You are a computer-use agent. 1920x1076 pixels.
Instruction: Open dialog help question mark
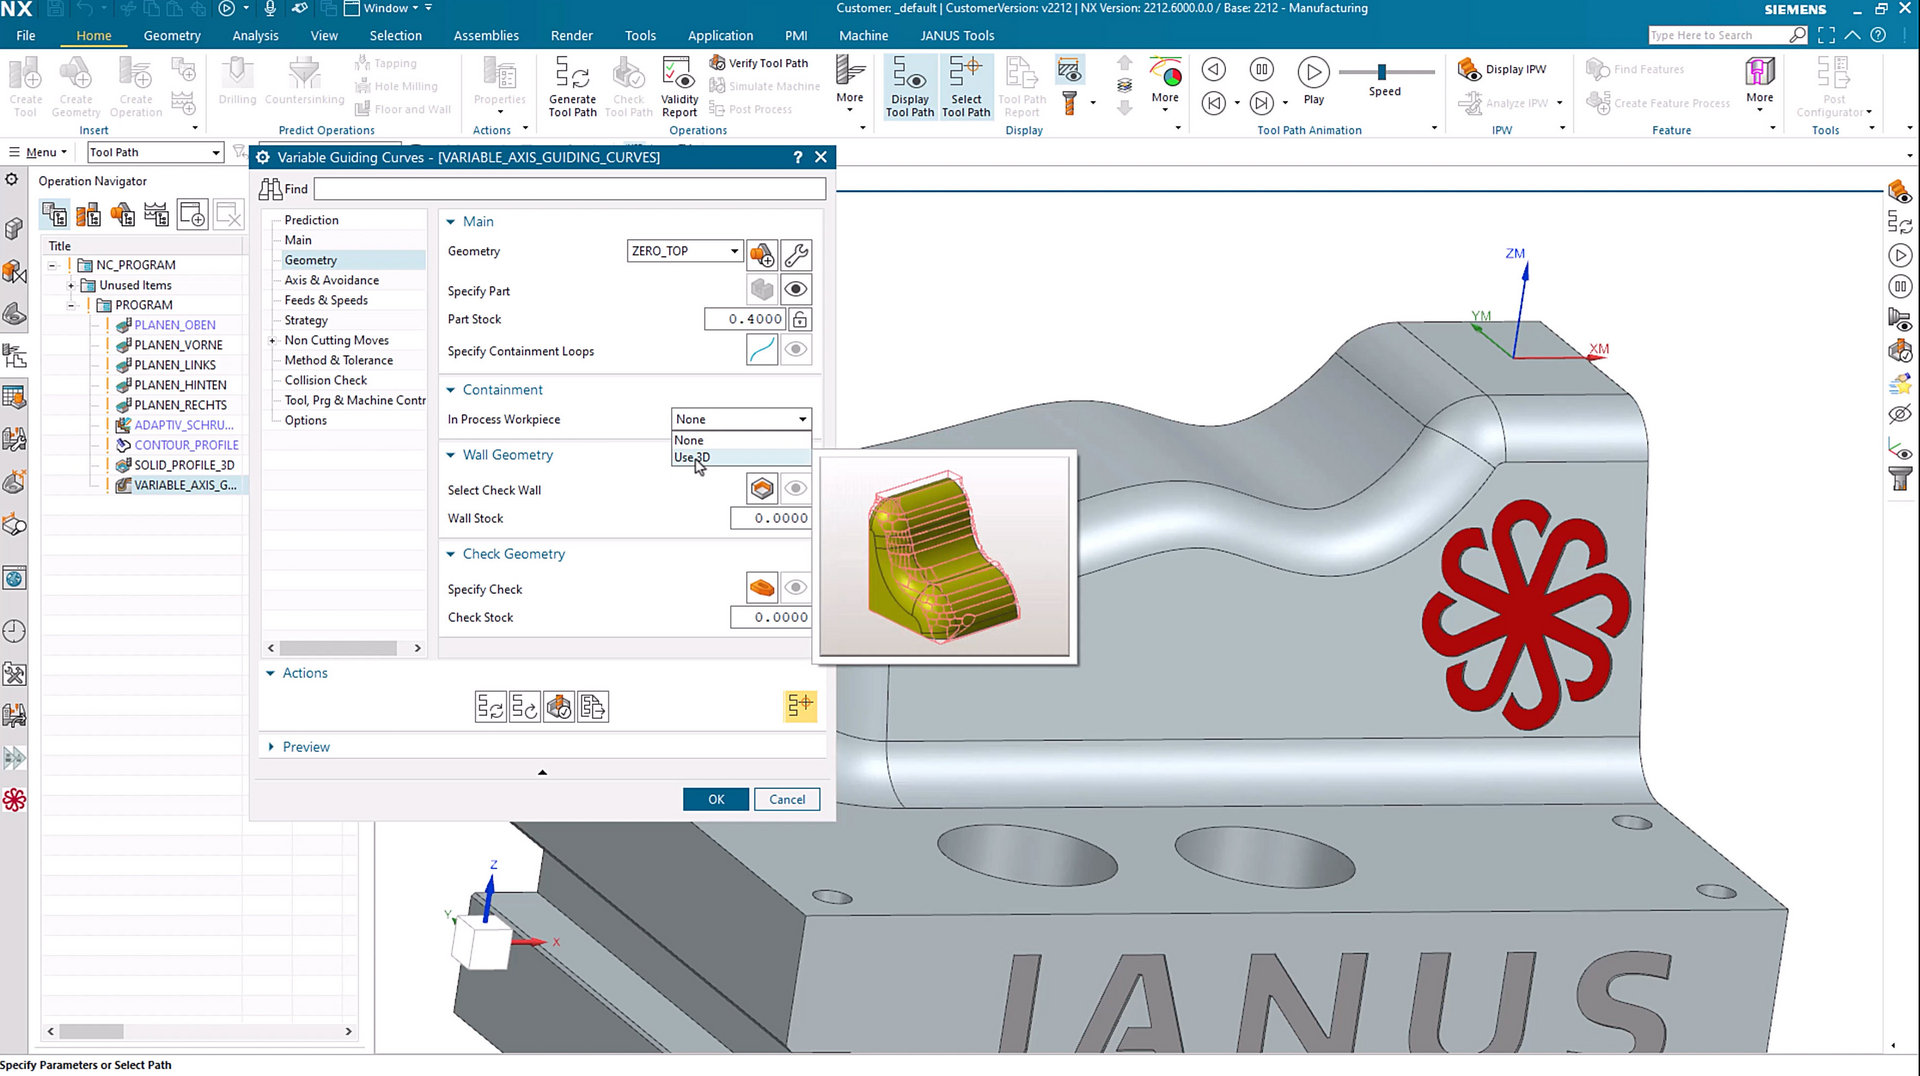click(797, 157)
